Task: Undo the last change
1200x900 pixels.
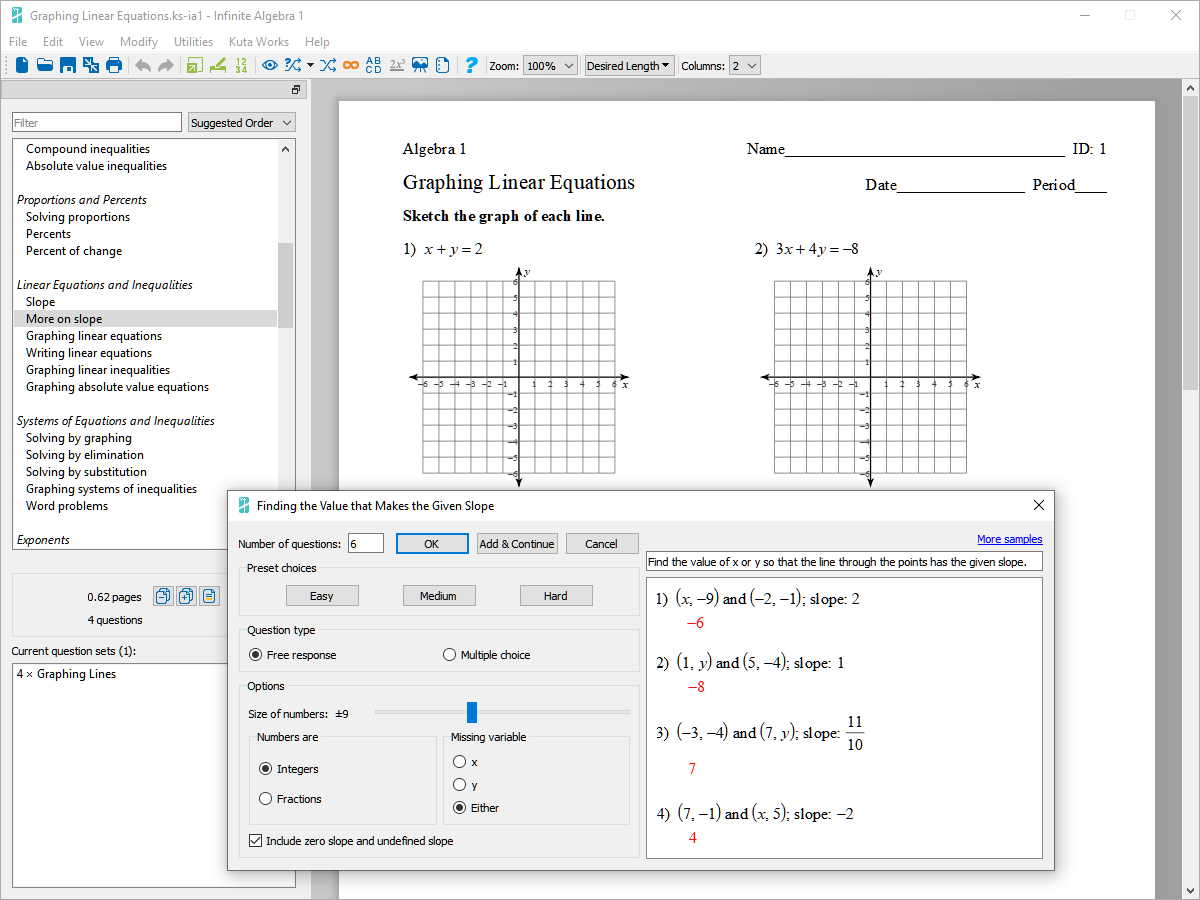Action: pos(142,65)
